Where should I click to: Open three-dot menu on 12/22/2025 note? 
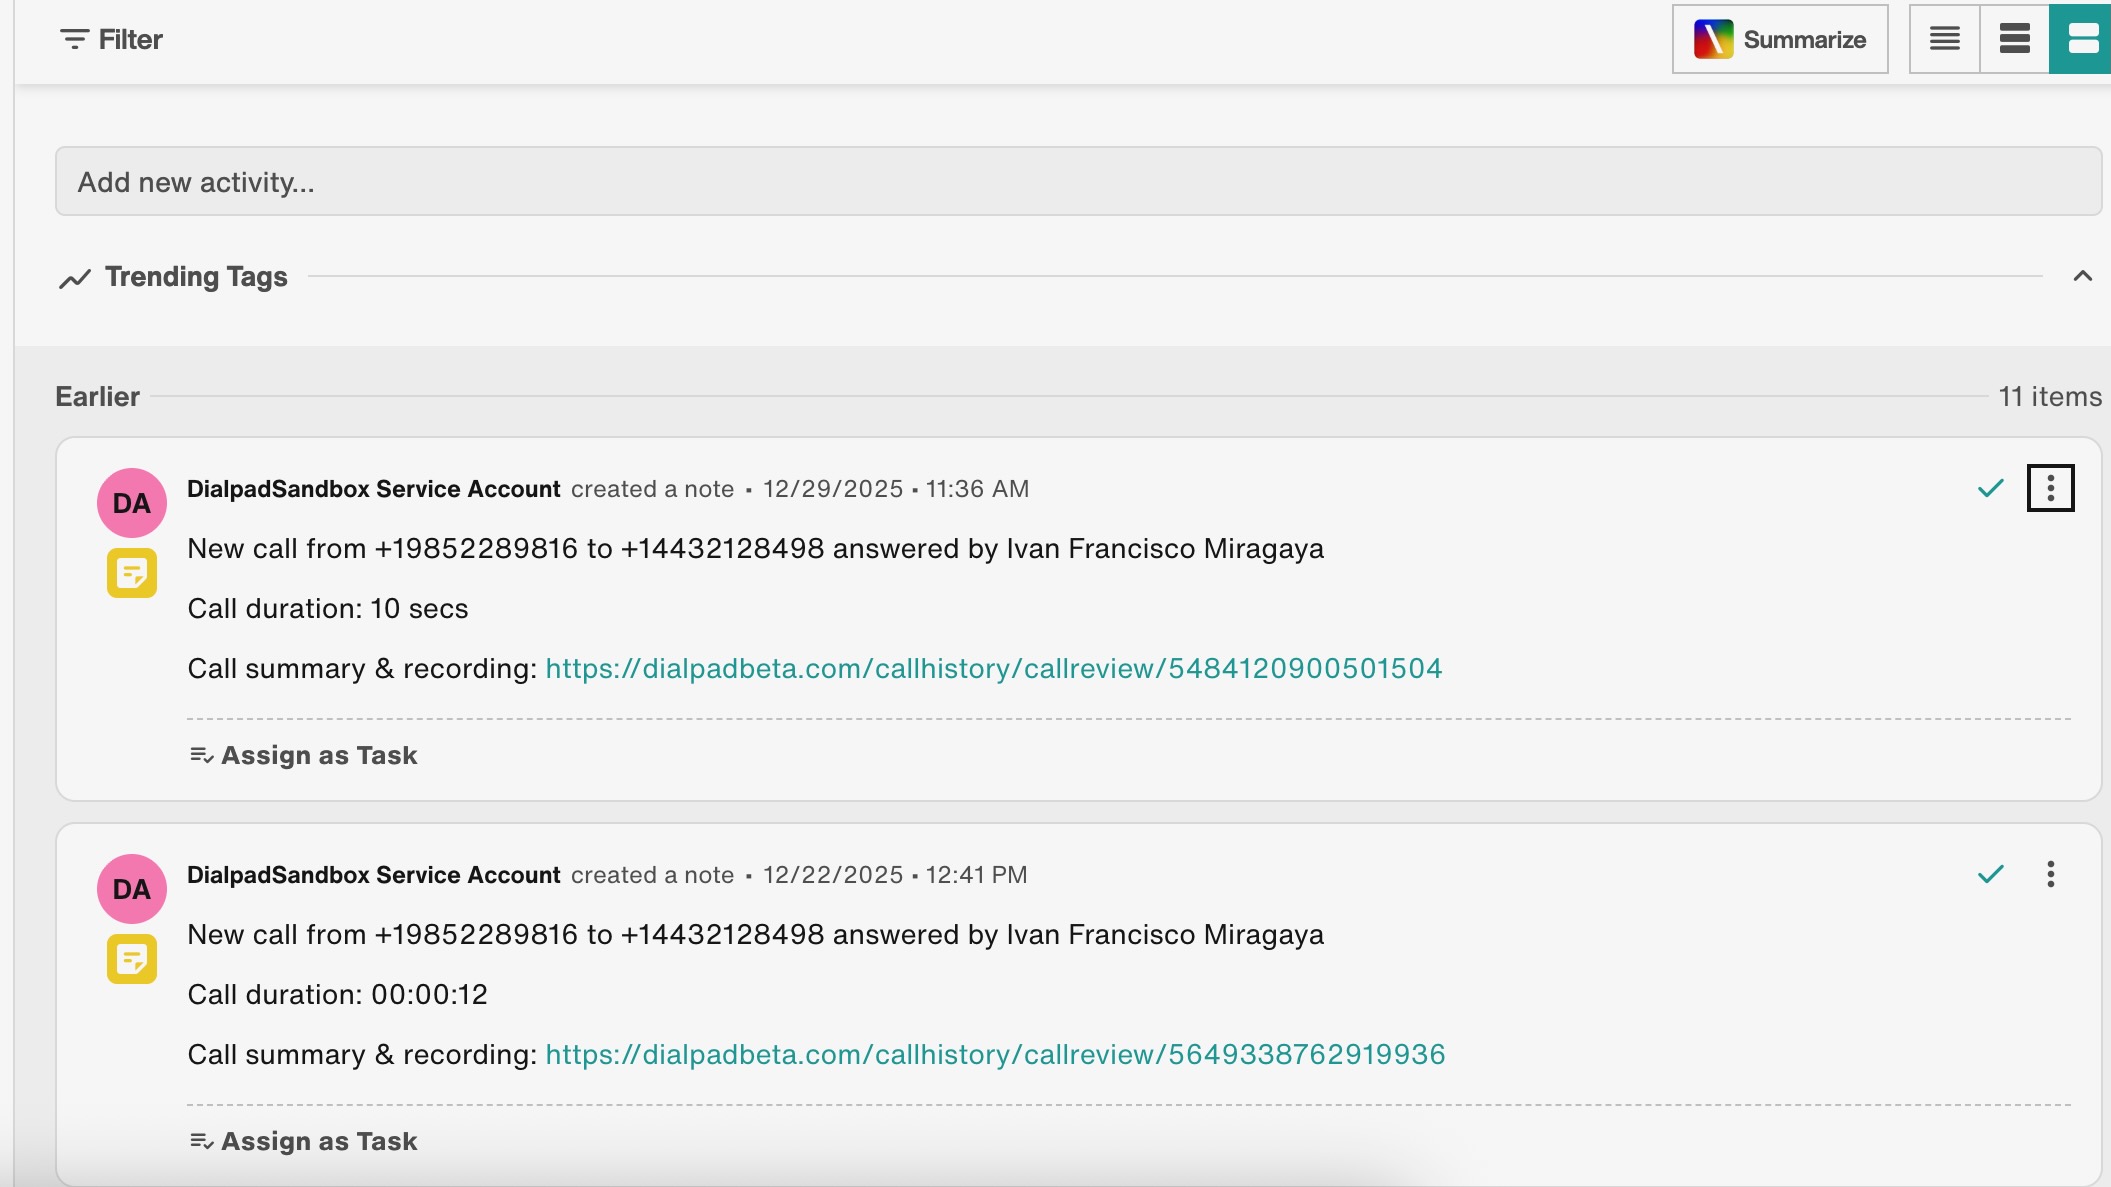click(2050, 874)
